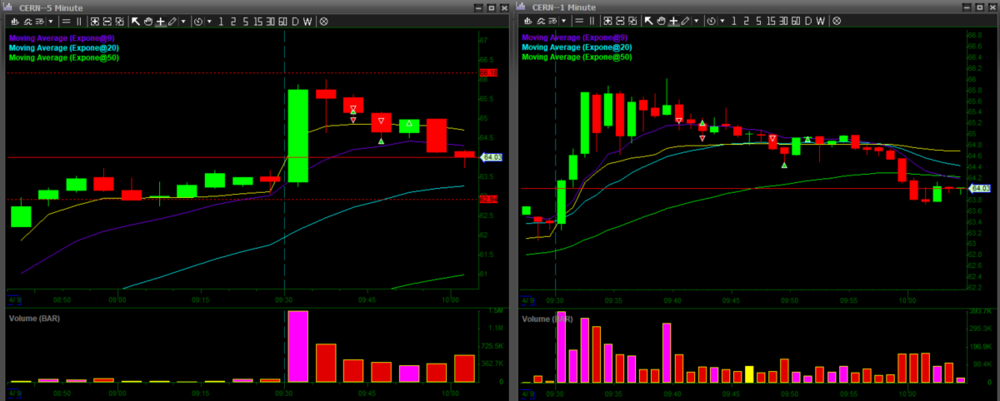The image size is (1000, 401).
Task: Click the clock icon in 1 Minute toolbar
Action: pyautogui.click(x=711, y=21)
